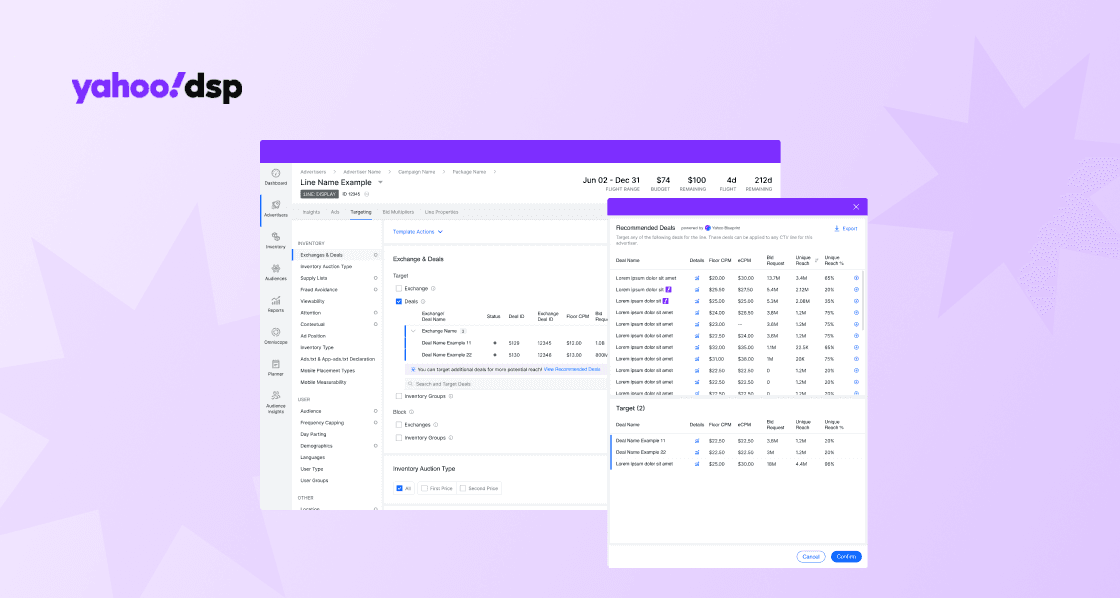
Task: Switch to the Insights tab
Action: pyautogui.click(x=311, y=212)
